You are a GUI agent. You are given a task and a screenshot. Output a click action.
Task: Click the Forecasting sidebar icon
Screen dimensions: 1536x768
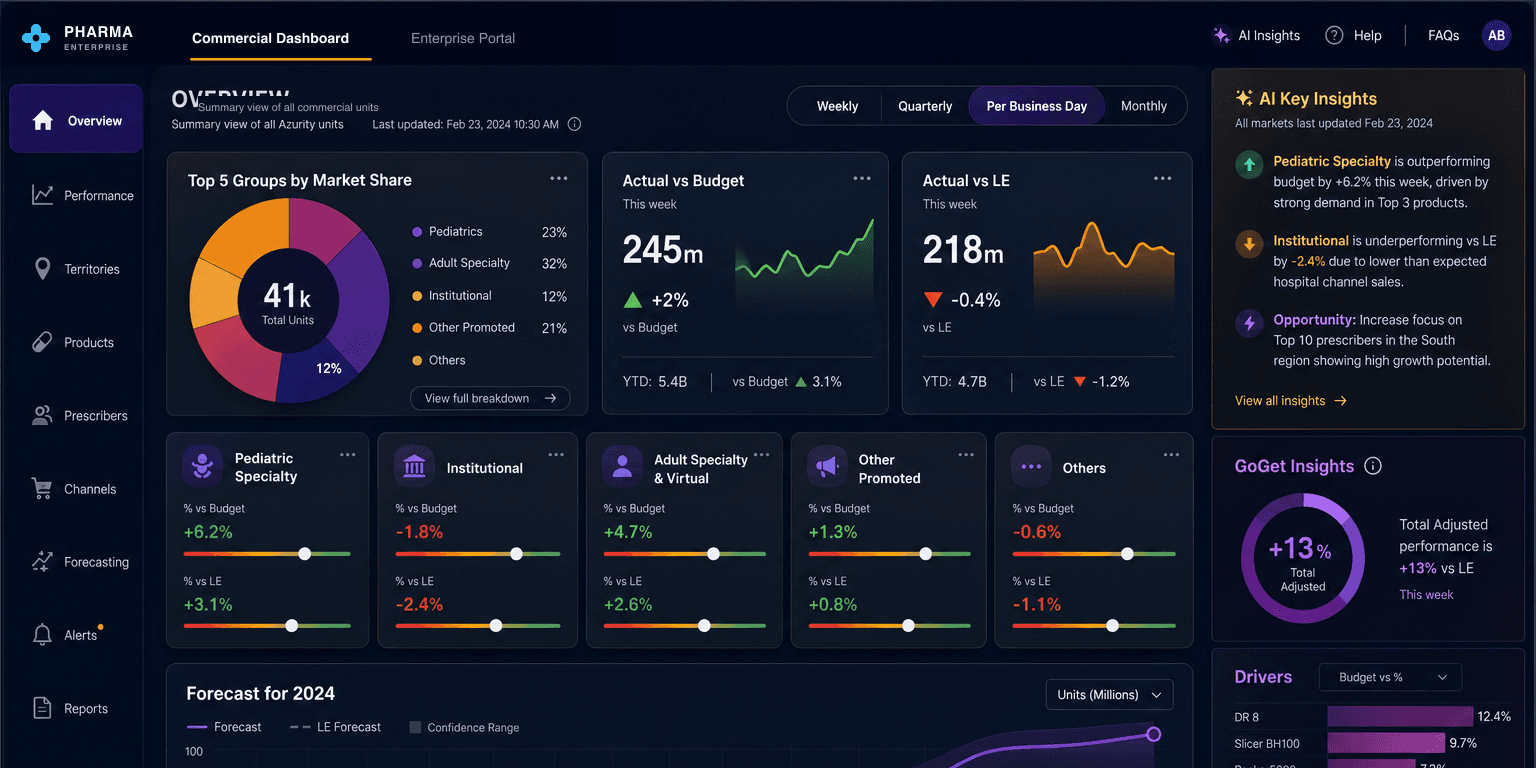(x=42, y=562)
